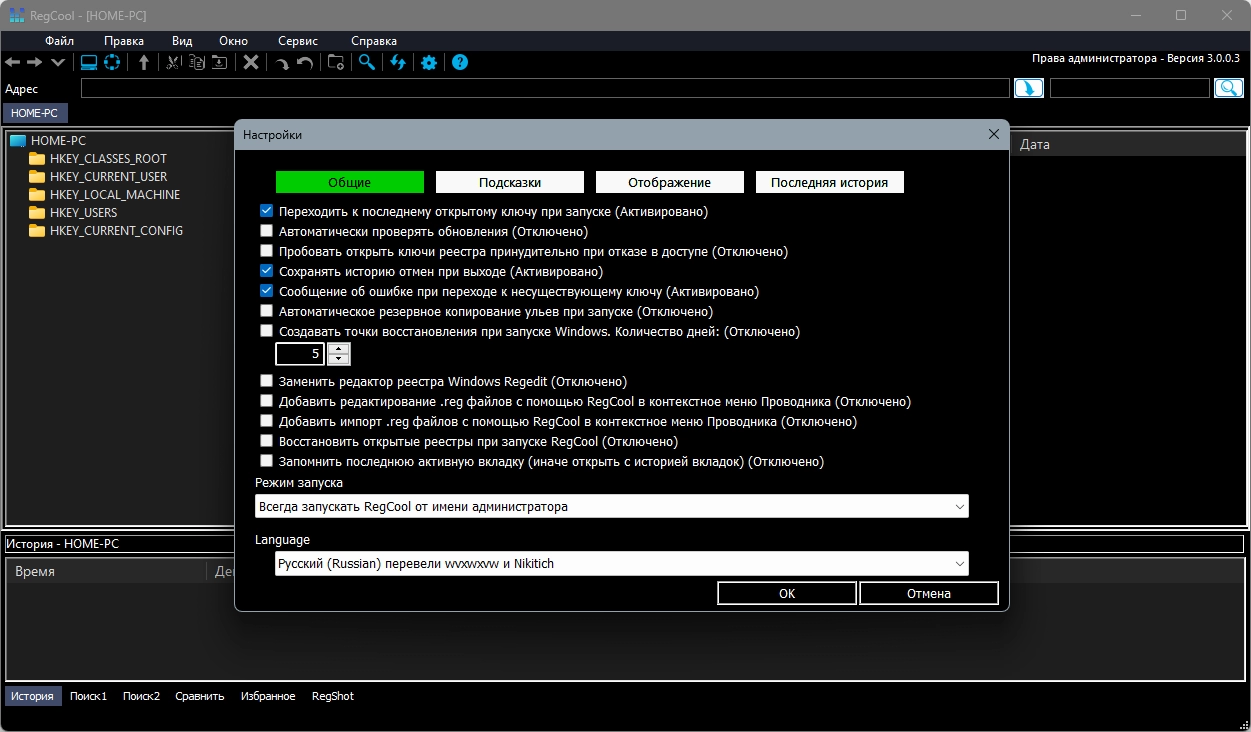The image size is (1251, 732).
Task: Open the history dropdown arrow in toolbar
Action: pyautogui.click(x=58, y=63)
